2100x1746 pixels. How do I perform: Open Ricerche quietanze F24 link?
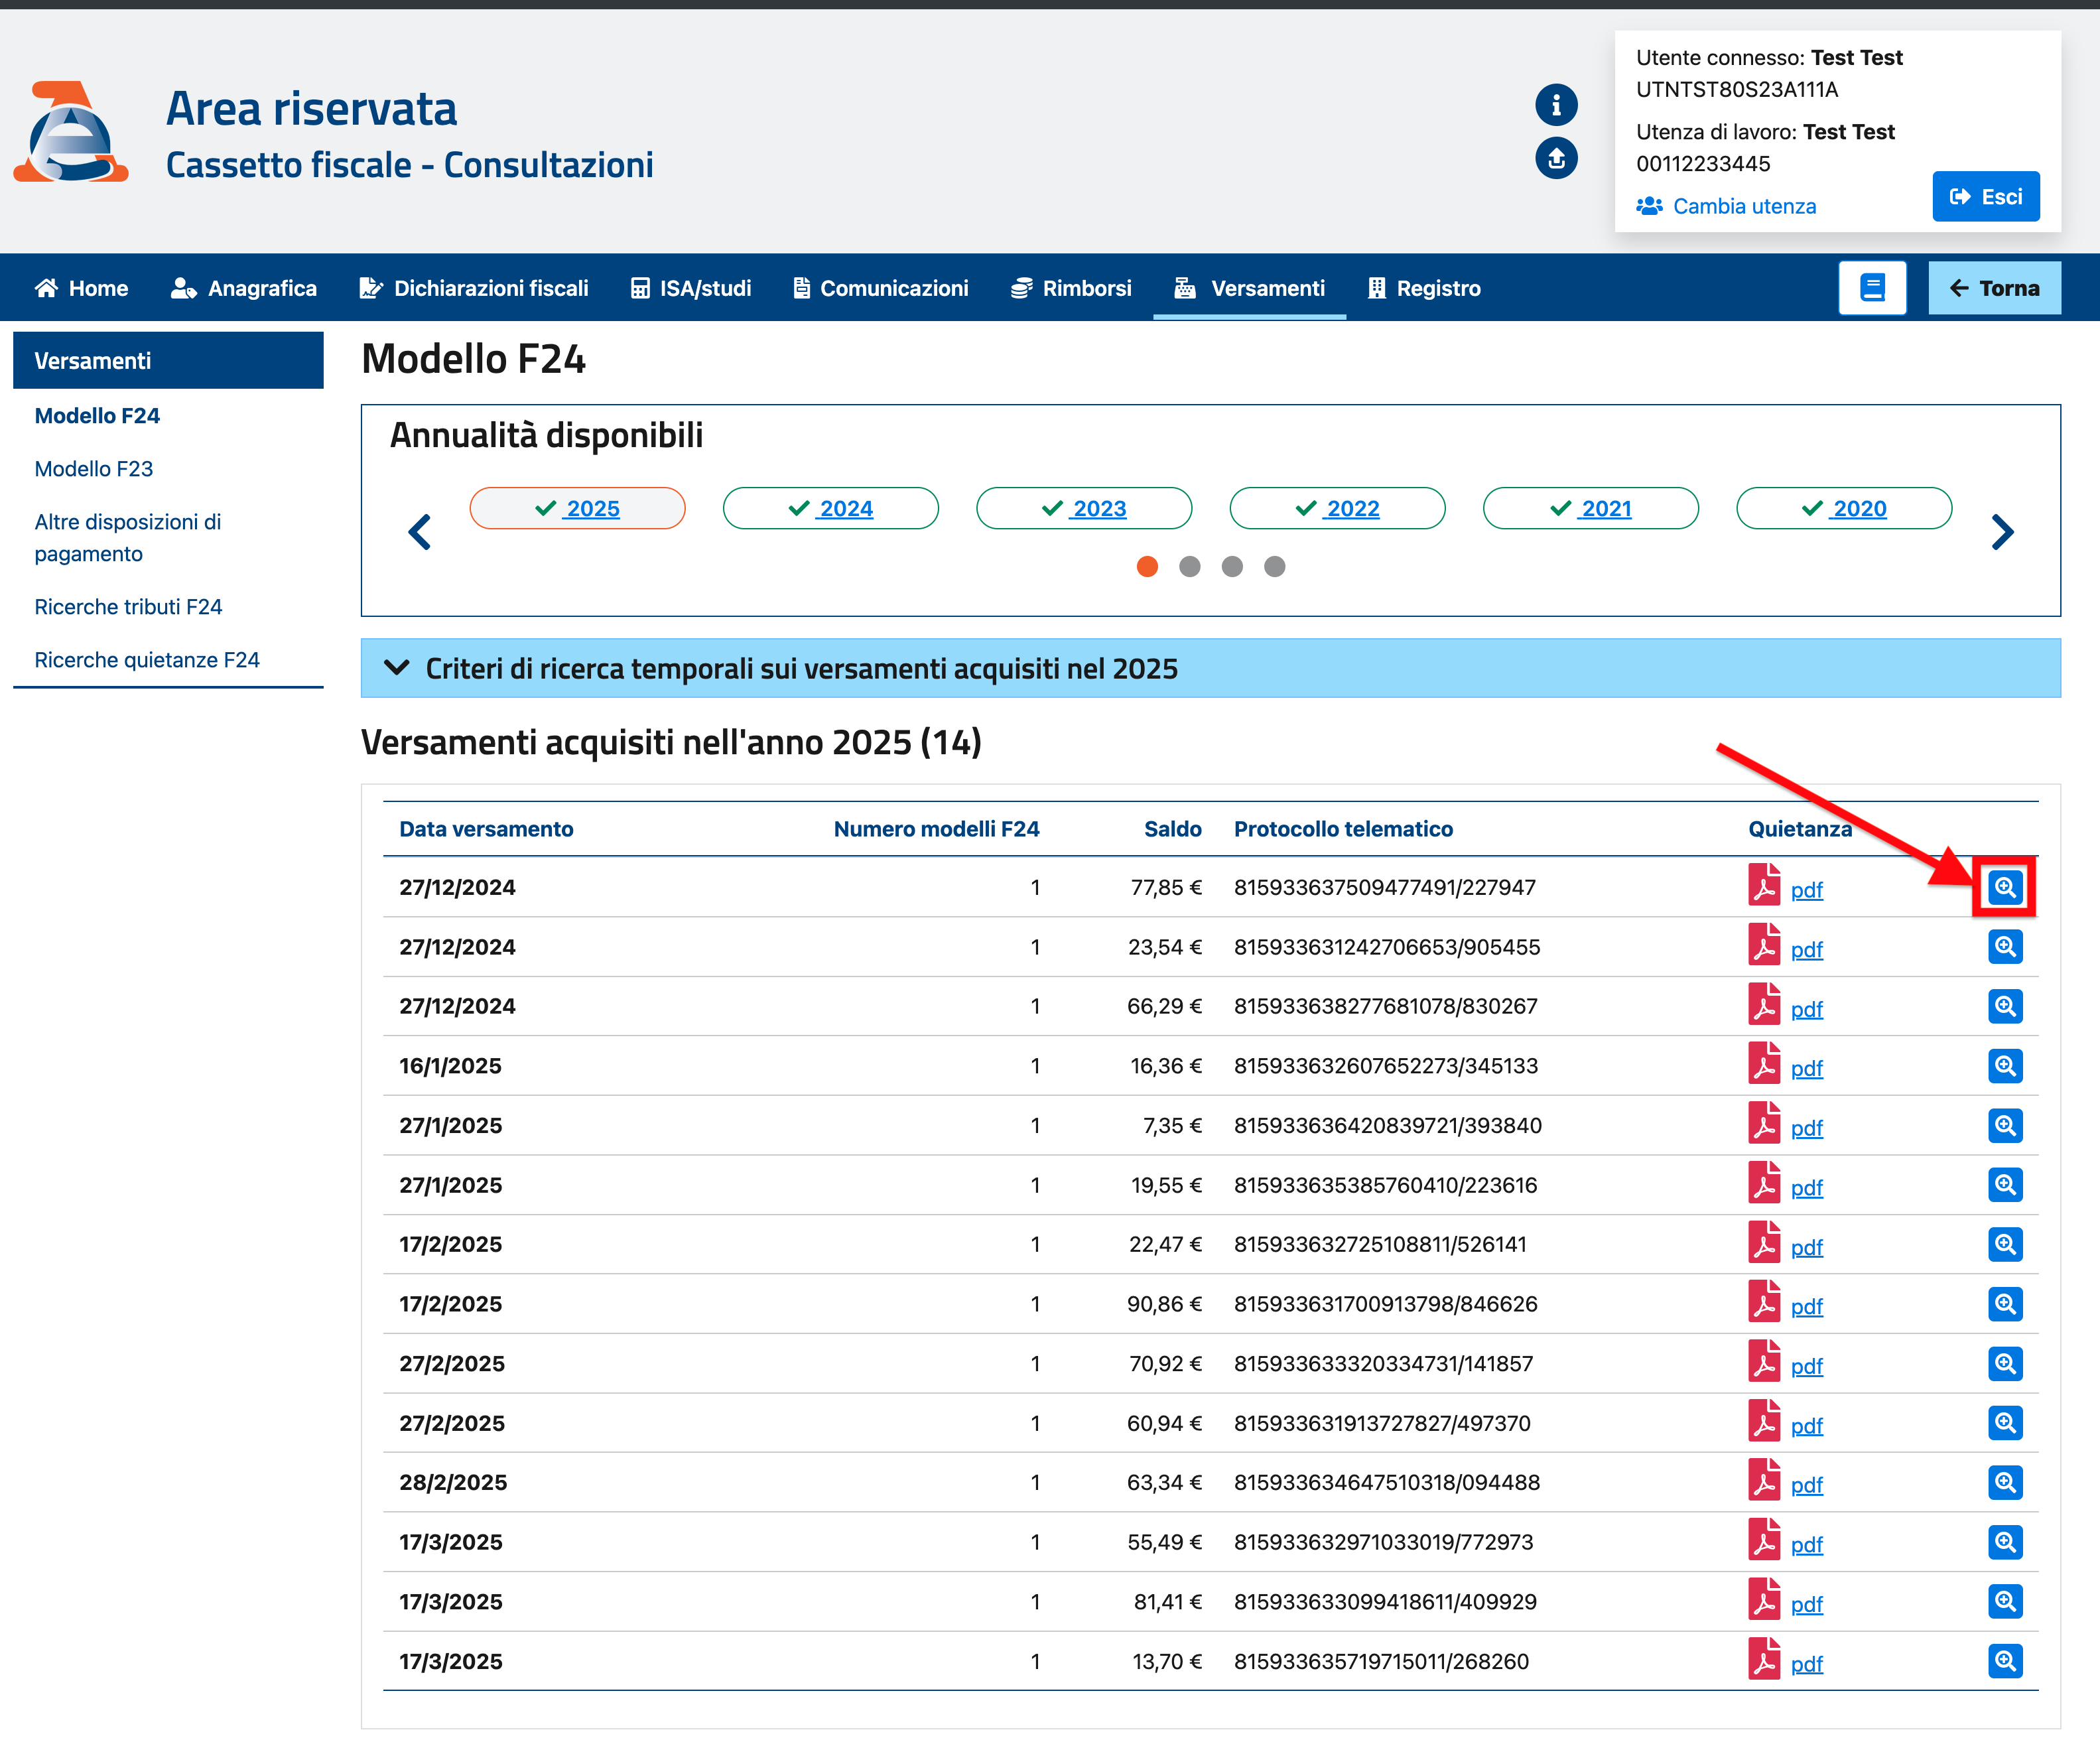coord(147,660)
